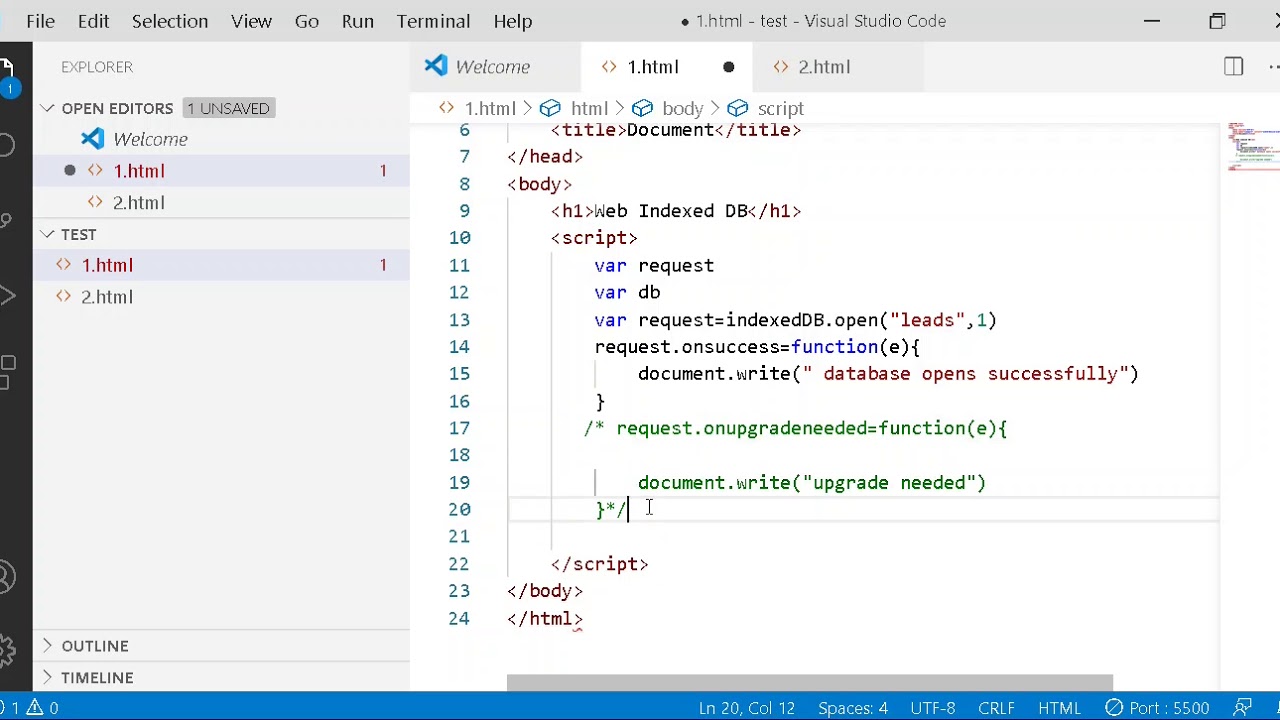This screenshot has width=1280, height=720.
Task: Open the File menu
Action: [40, 21]
